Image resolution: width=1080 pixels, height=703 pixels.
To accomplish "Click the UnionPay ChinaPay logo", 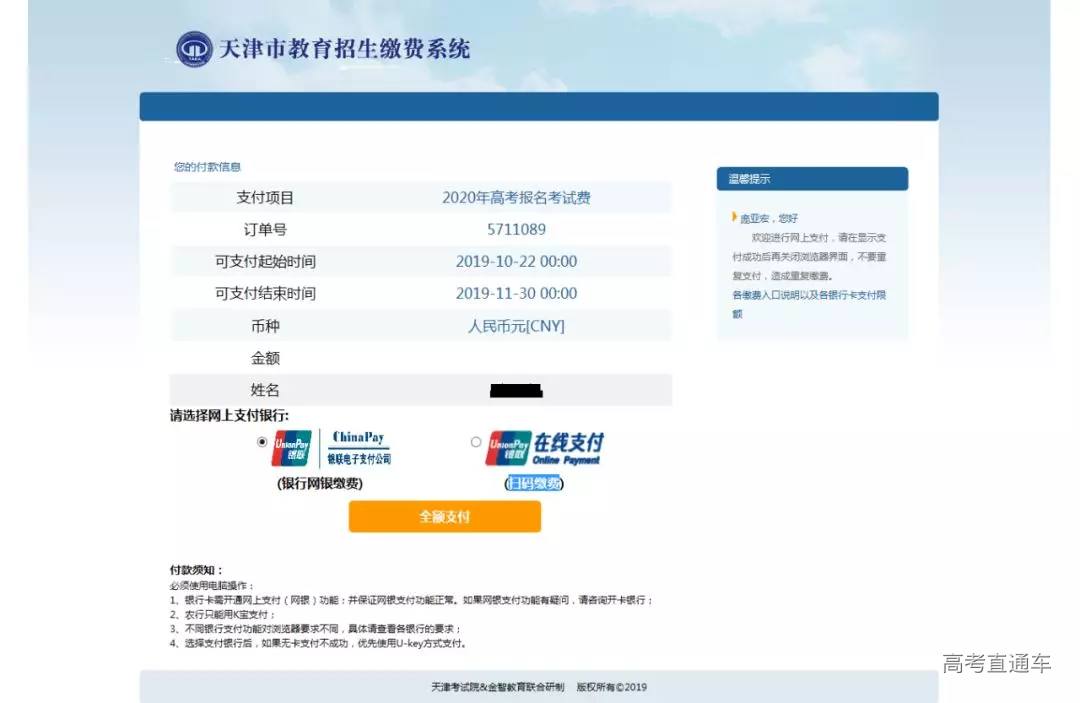I will click(331, 449).
